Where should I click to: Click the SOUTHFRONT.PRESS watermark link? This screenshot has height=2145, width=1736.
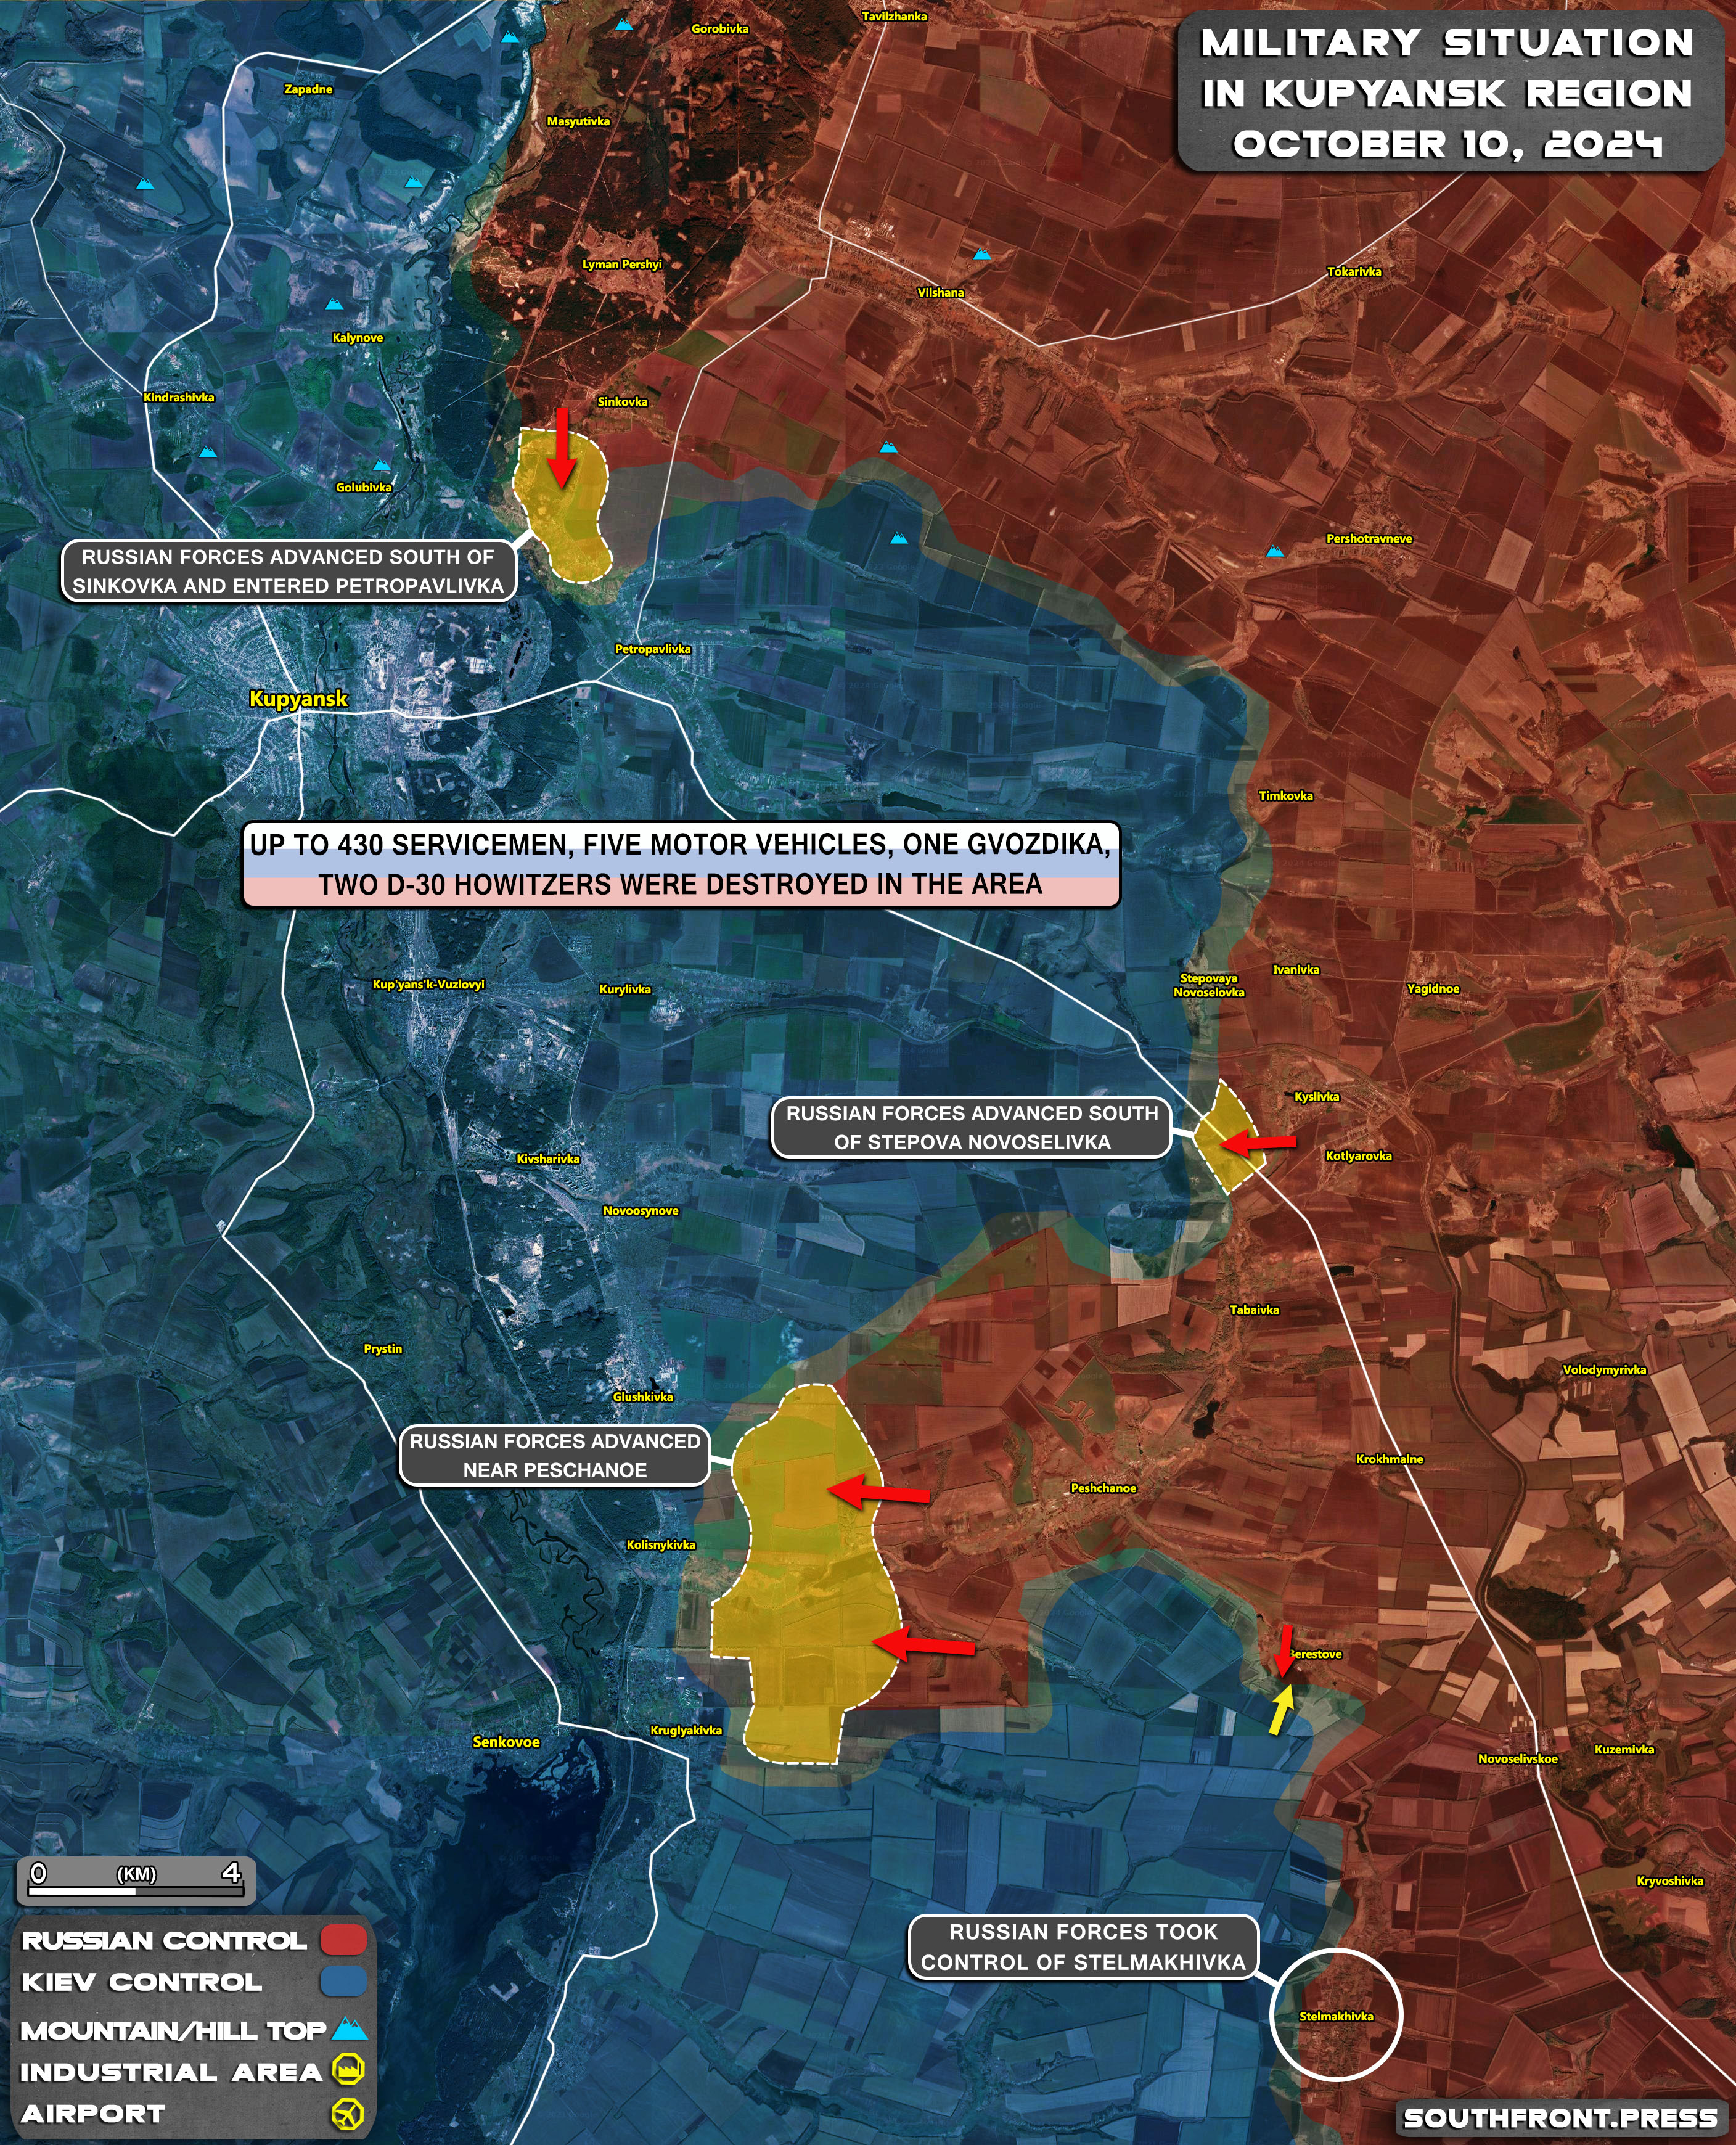(1560, 2118)
